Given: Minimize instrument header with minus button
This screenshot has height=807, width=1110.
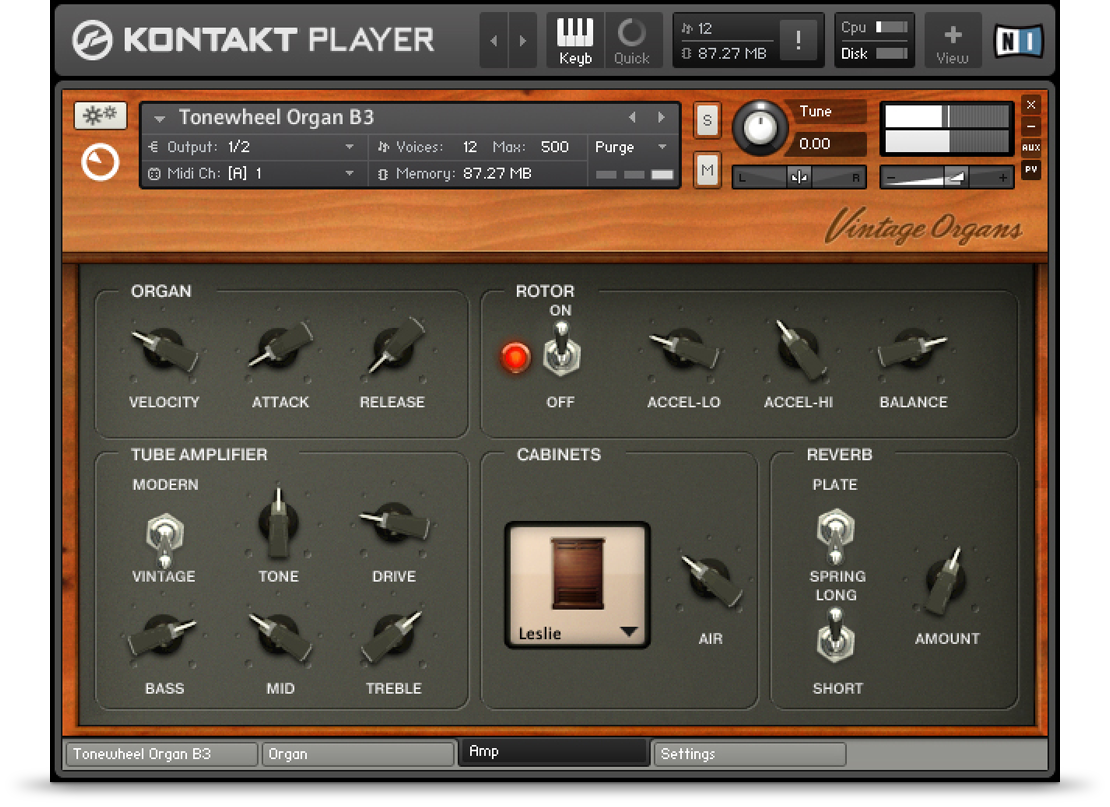Looking at the screenshot, I should pos(1031,126).
